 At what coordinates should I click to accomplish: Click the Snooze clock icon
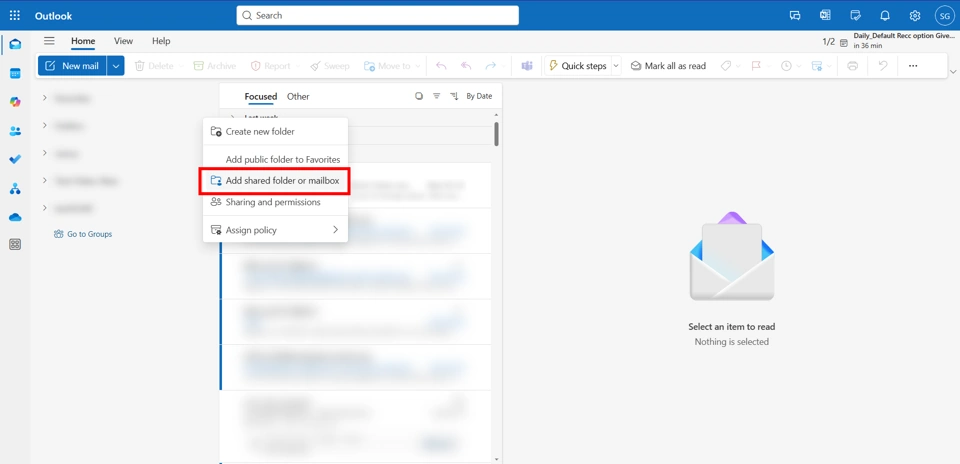pos(786,65)
